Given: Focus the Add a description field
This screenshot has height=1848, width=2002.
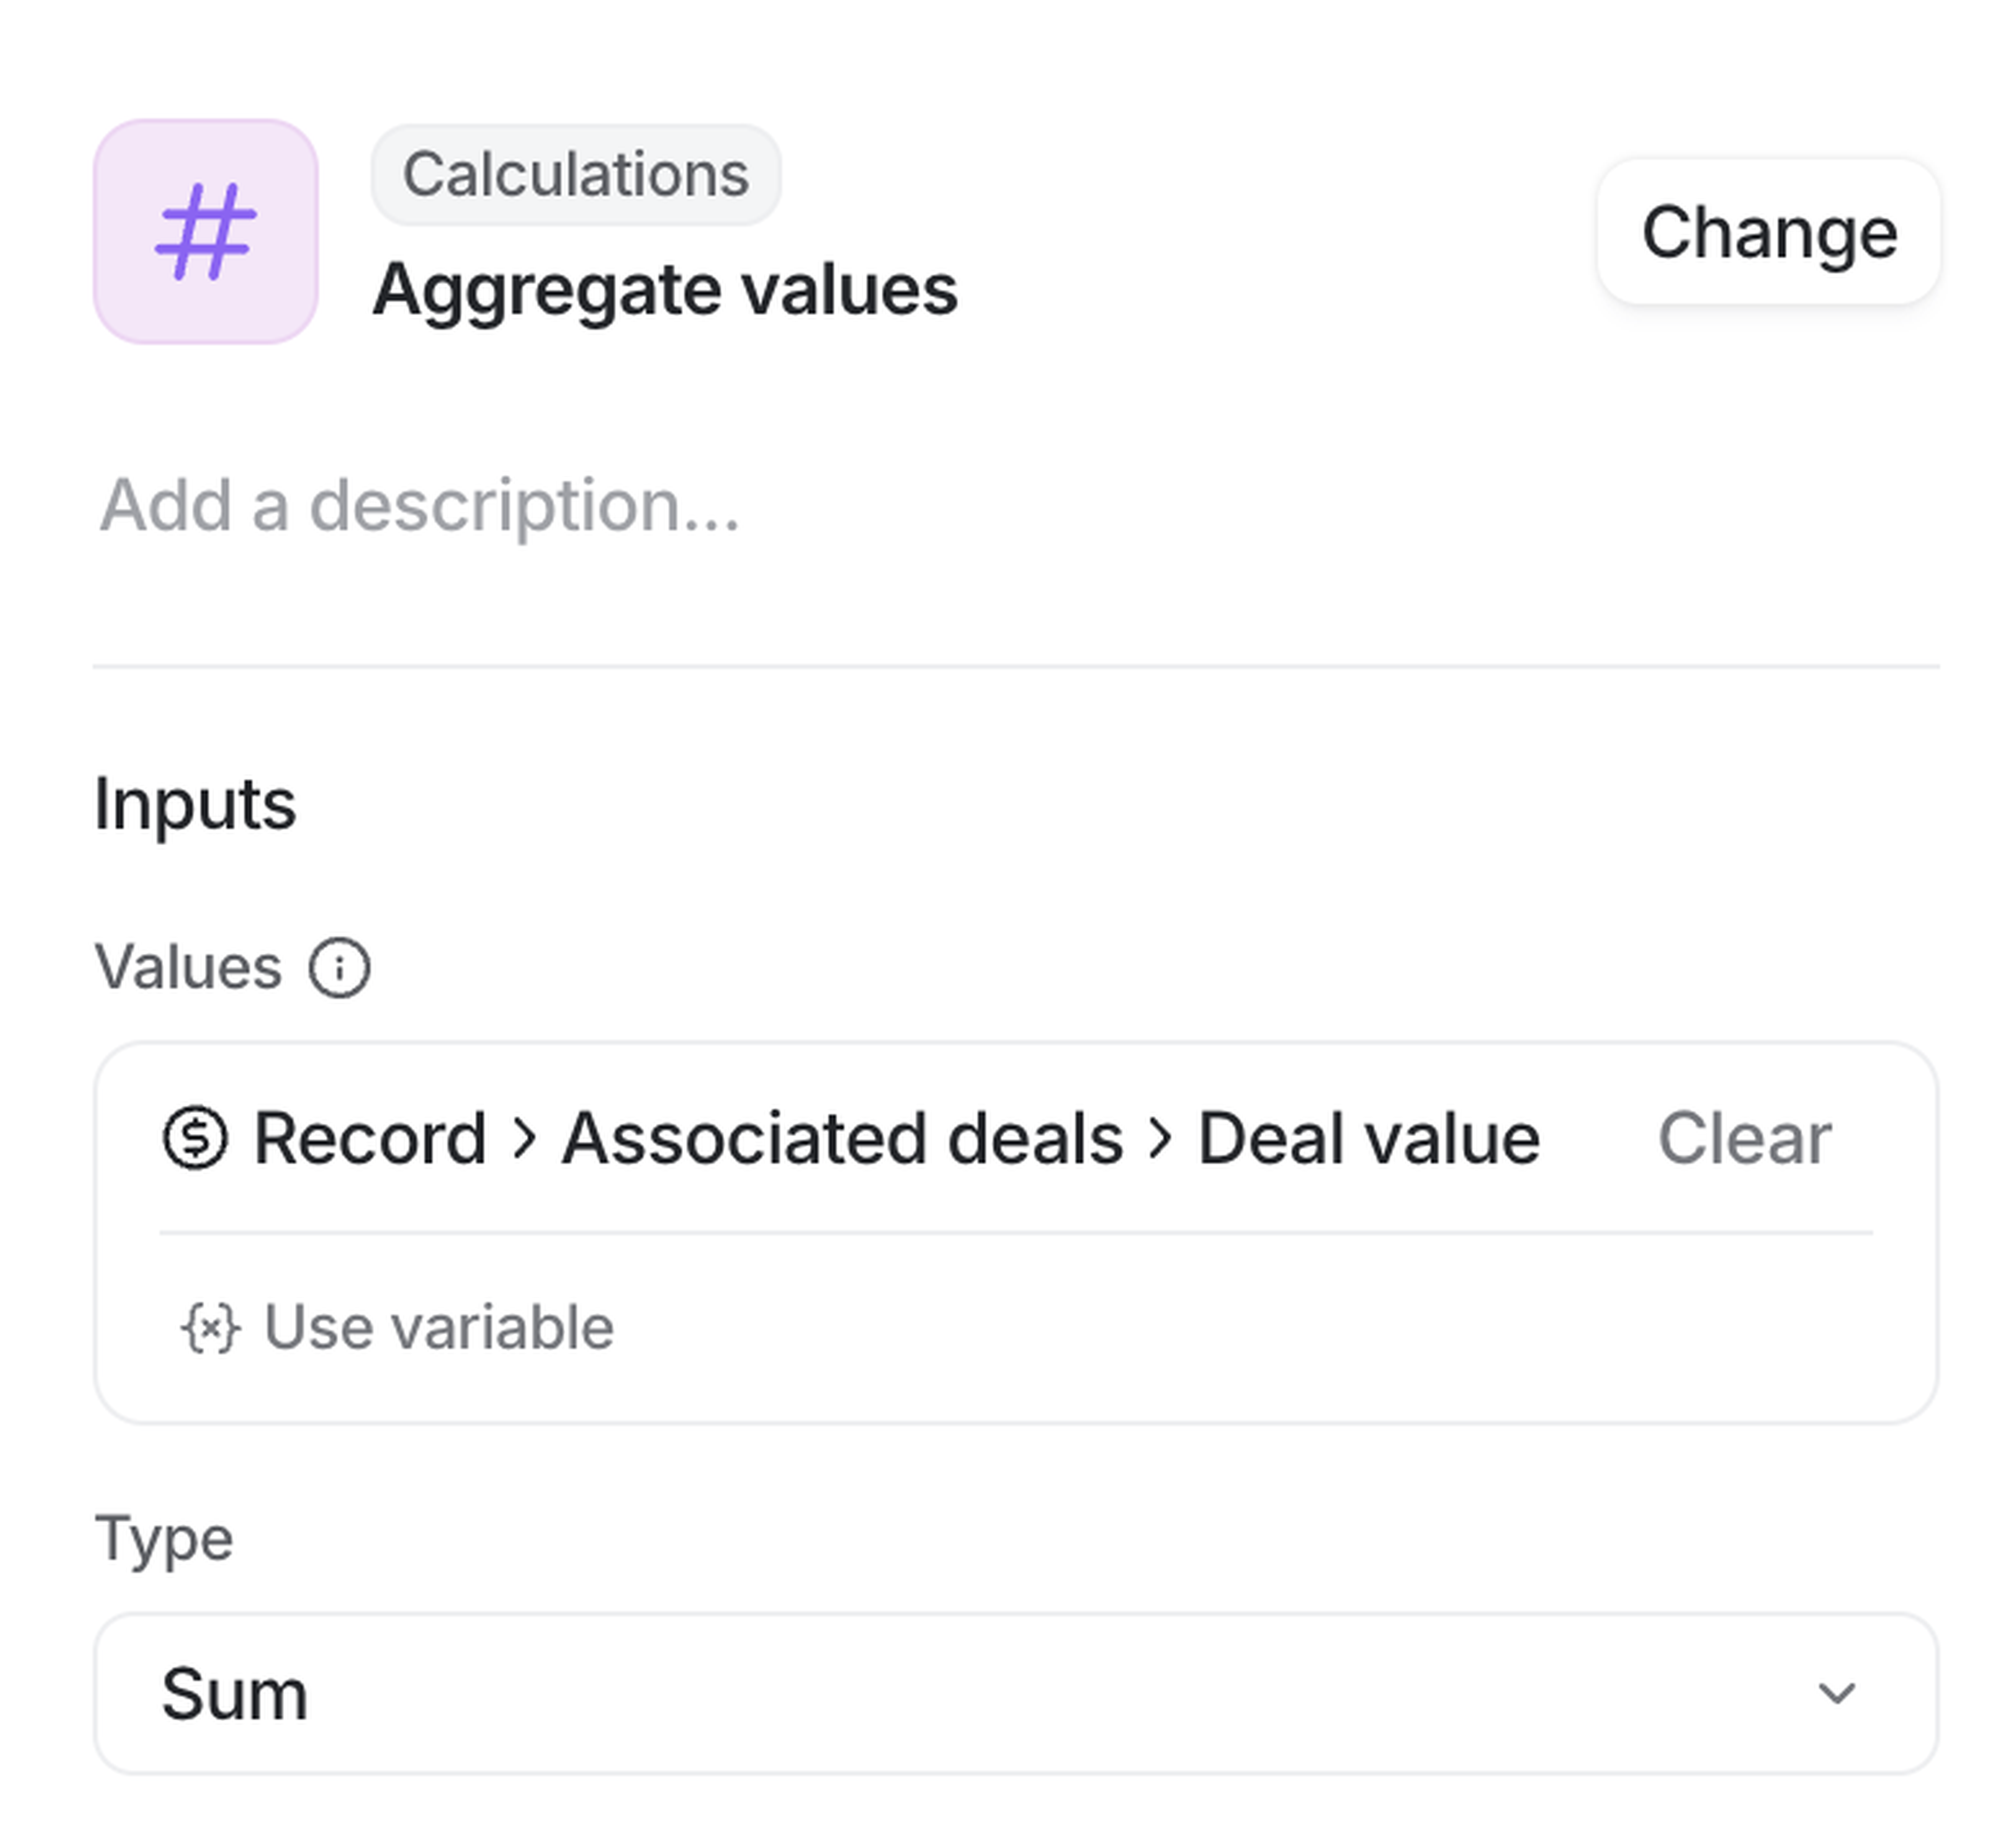Looking at the screenshot, I should click(x=420, y=506).
